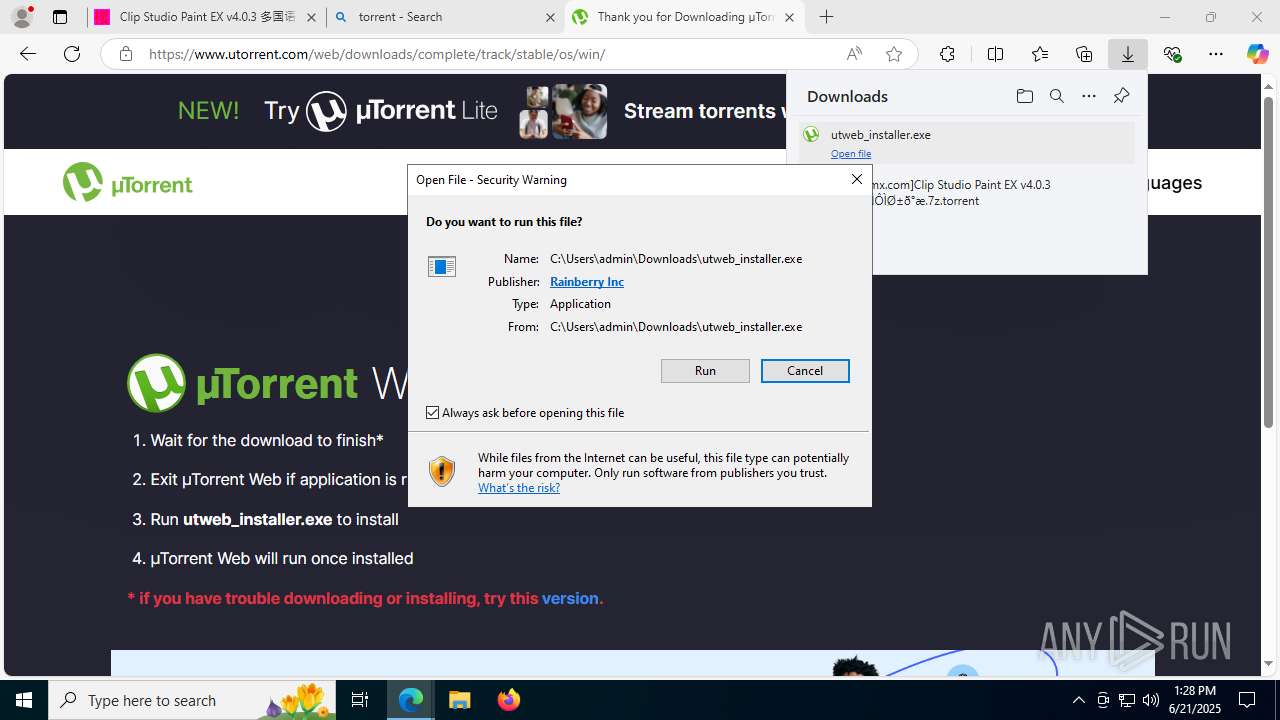This screenshot has height=720, width=1280.
Task: Click the µTorrent logo in site header
Action: point(128,183)
